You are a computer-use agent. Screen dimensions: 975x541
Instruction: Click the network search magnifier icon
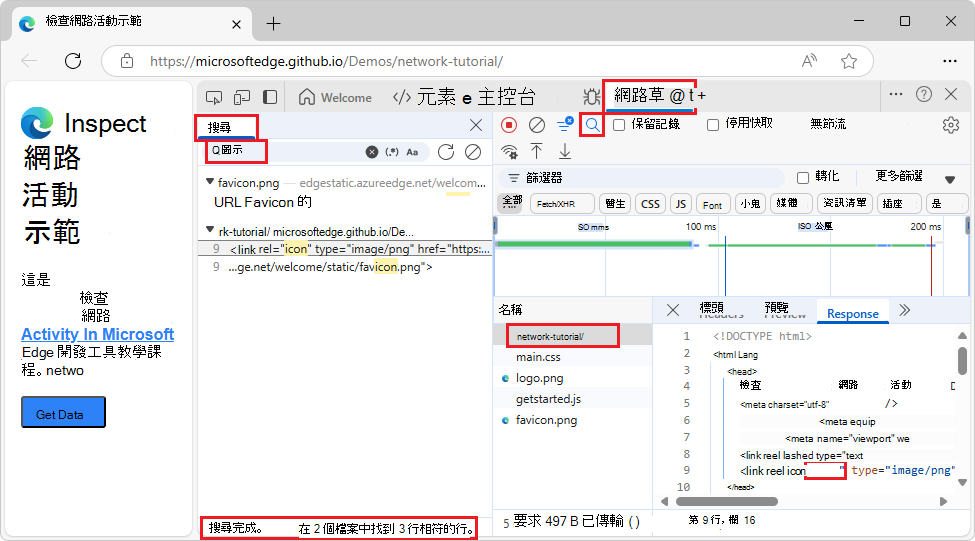click(592, 125)
